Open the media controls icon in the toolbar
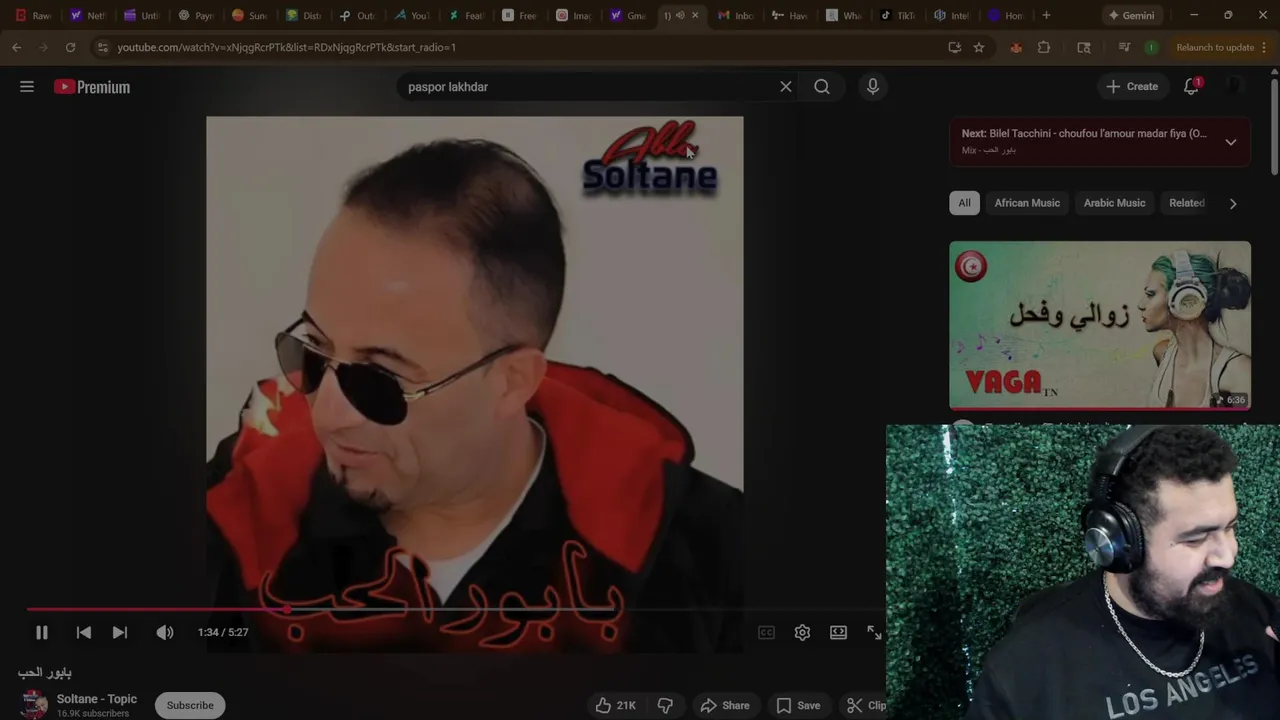 (1124, 47)
